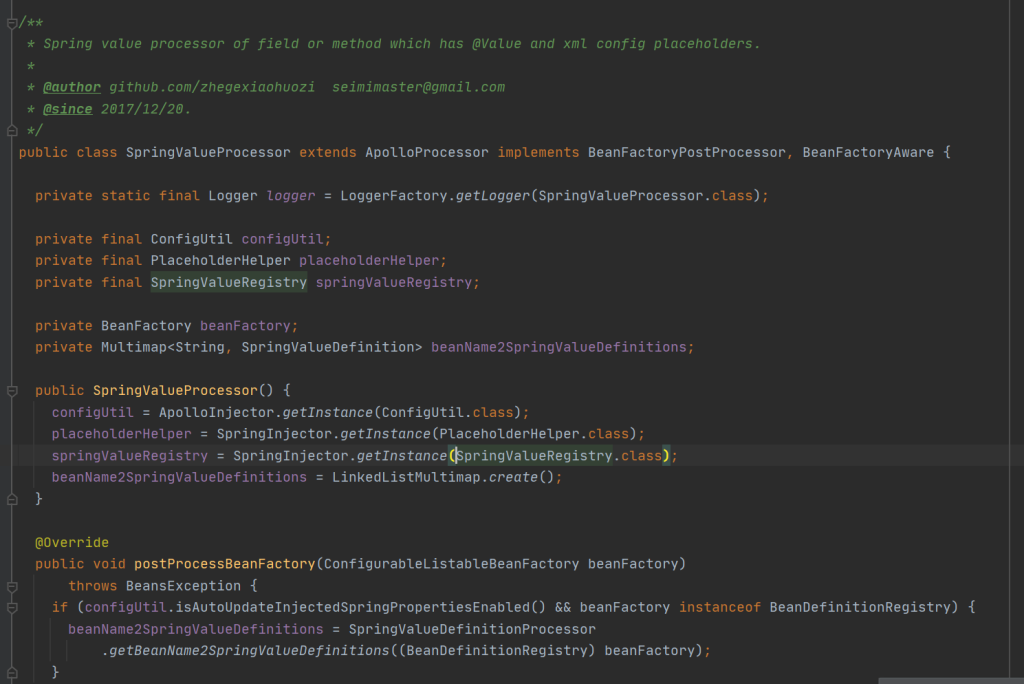Screen dimensions: 1024x684
Task: Click BeansException in the throws clause
Action: tap(184, 586)
